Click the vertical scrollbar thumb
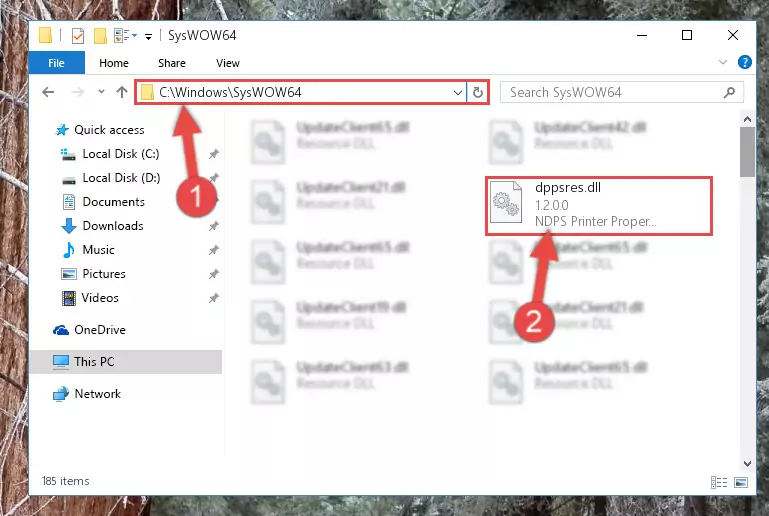The height and width of the screenshot is (516, 769). [747, 152]
